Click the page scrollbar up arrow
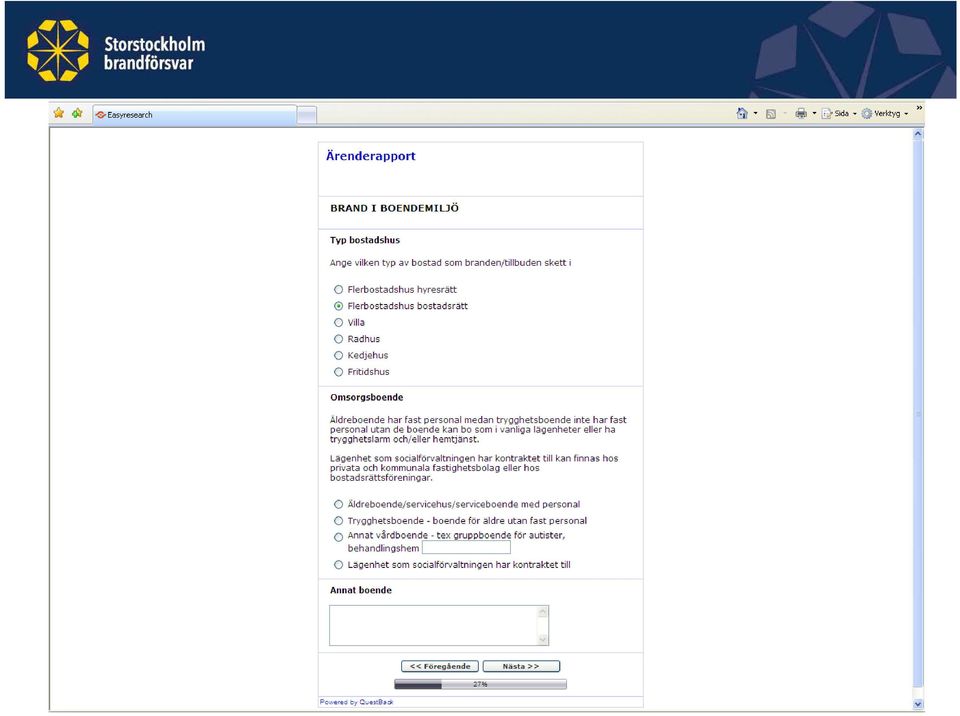 coord(918,134)
